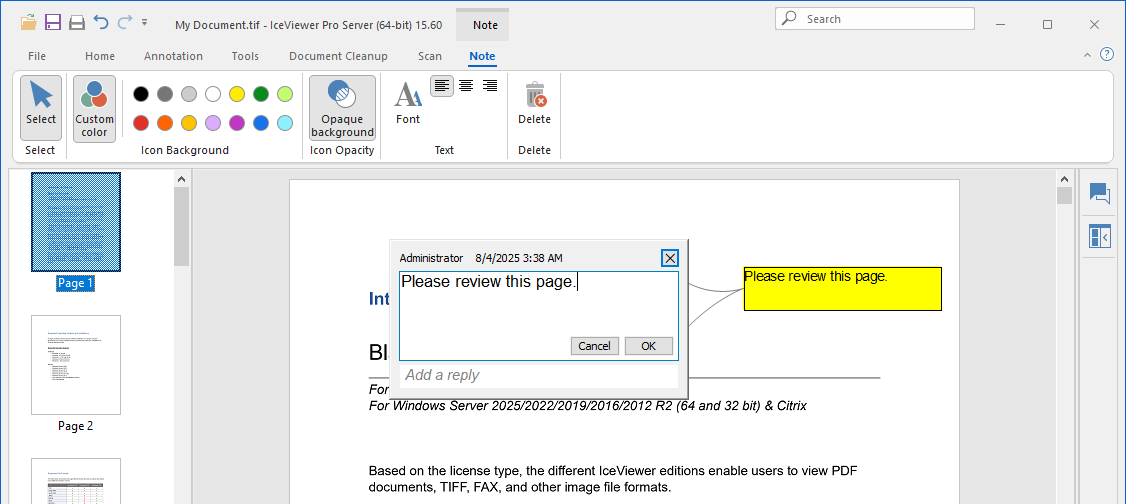Open the third page thumbnail
The image size is (1126, 504).
[76, 481]
